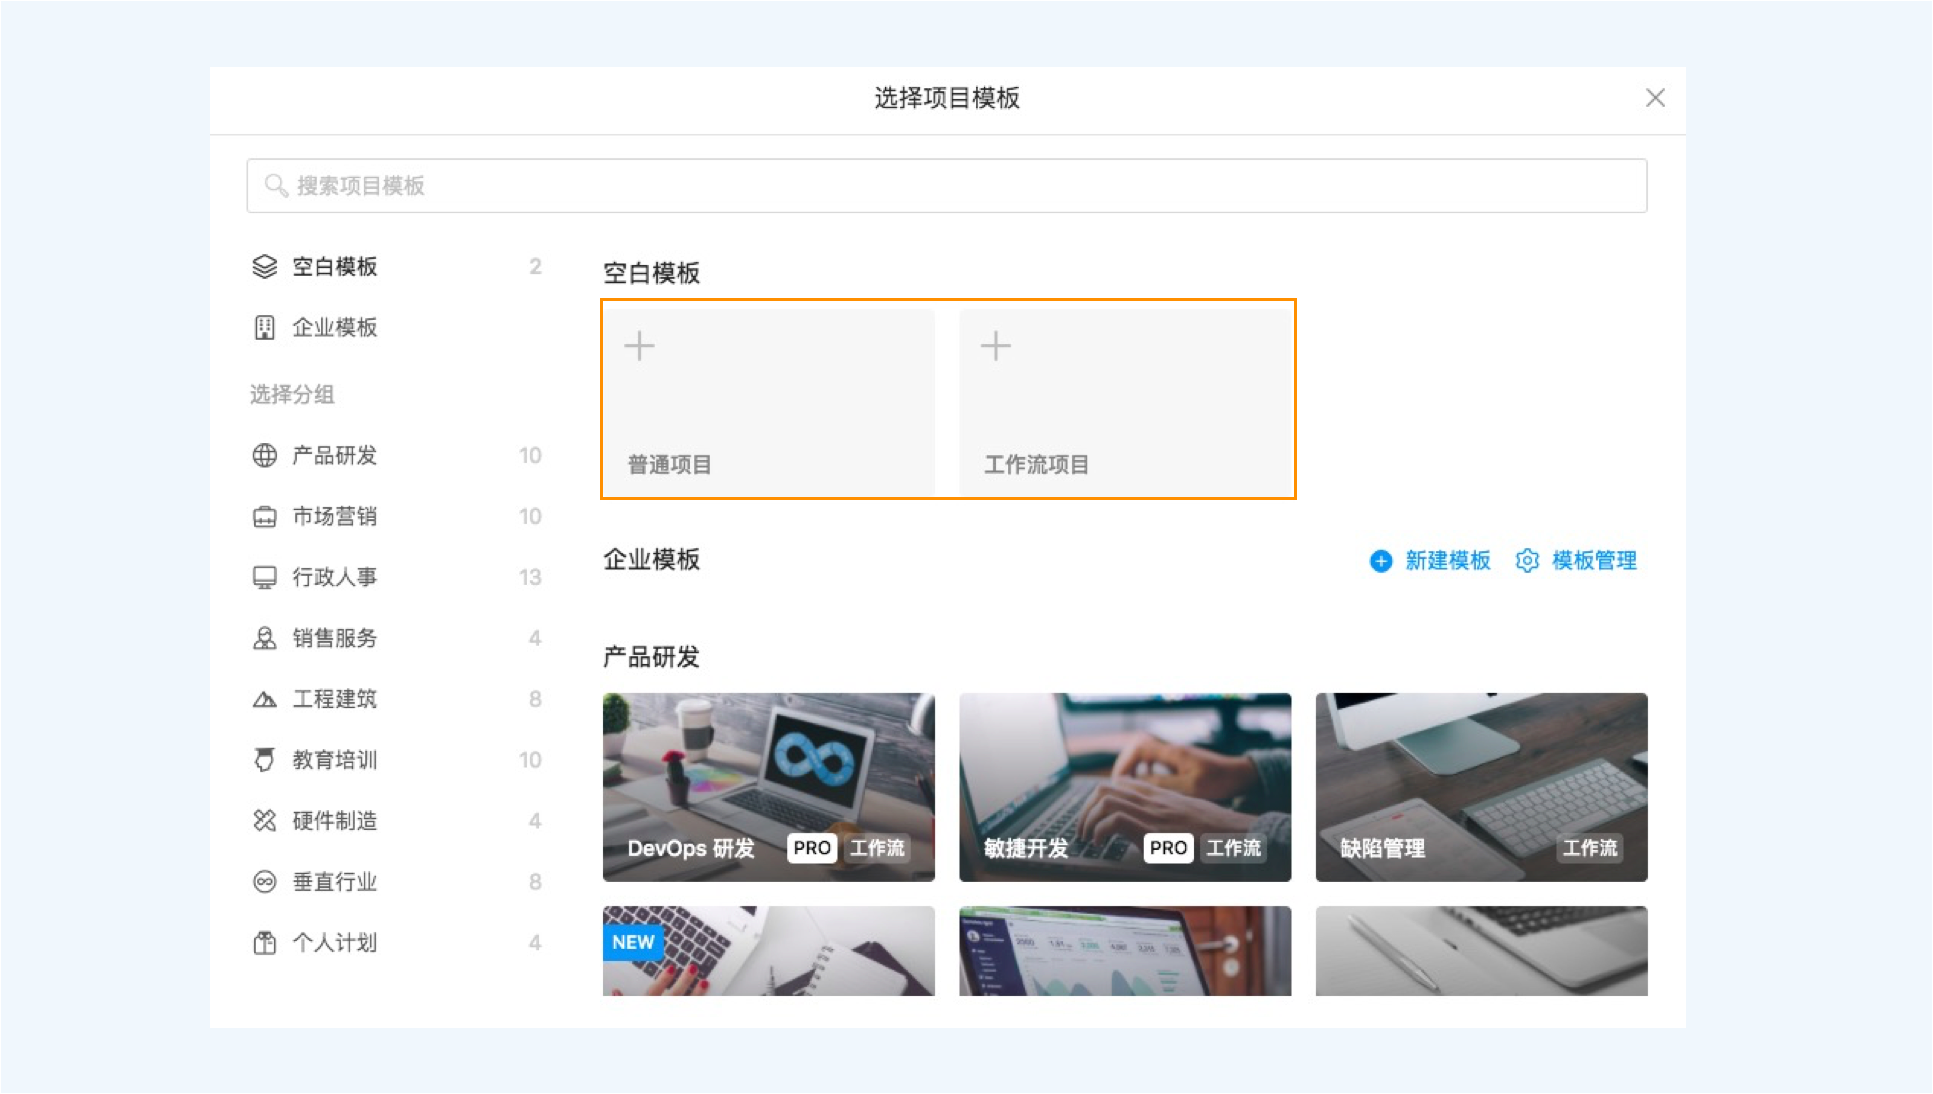
Task: Click the NEW badge on the template
Action: pyautogui.click(x=632, y=942)
